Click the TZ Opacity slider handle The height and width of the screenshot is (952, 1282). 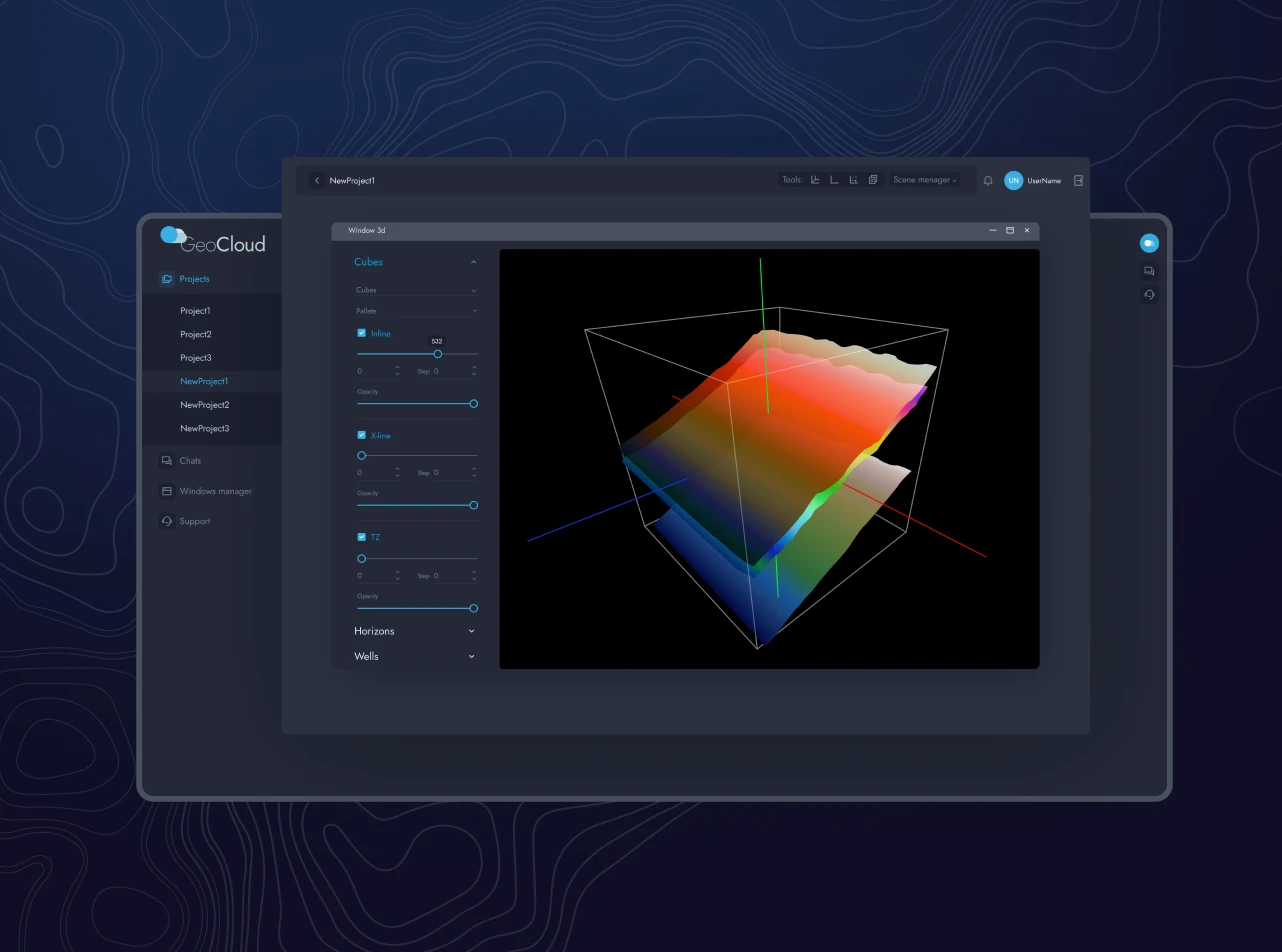click(474, 608)
